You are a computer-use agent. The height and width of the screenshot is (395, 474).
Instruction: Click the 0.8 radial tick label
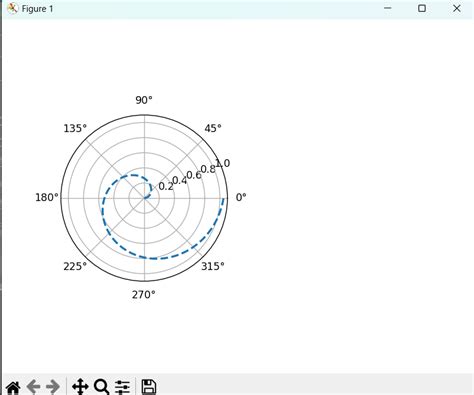[x=208, y=169]
